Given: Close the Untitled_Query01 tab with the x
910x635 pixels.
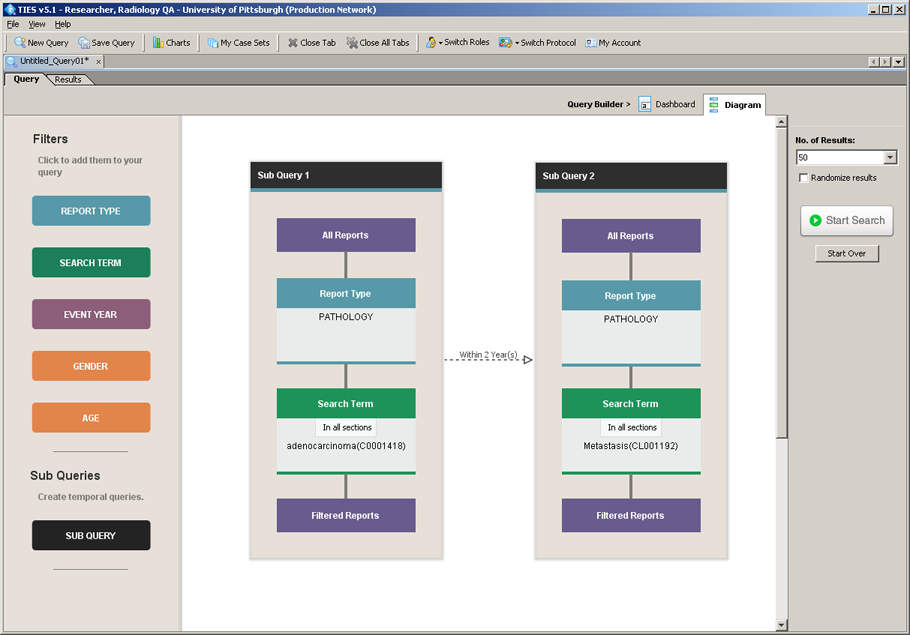Looking at the screenshot, I should [99, 61].
